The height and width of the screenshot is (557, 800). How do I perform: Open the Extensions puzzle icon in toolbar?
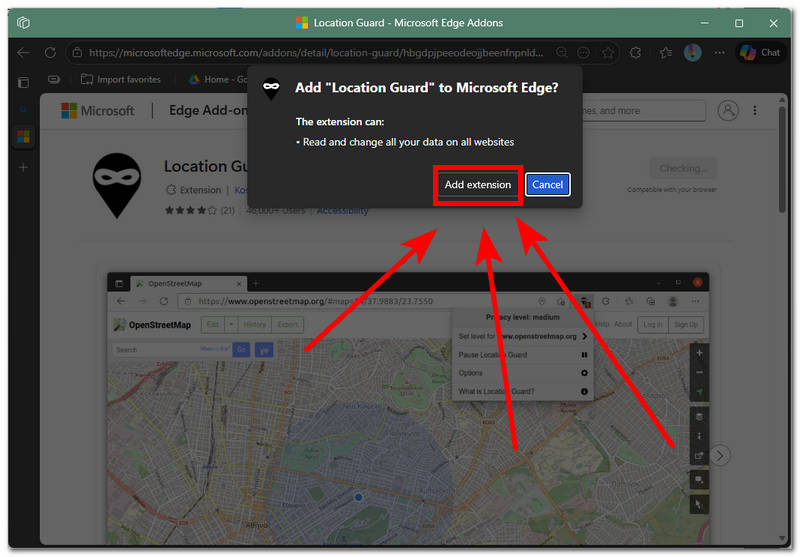(x=635, y=53)
